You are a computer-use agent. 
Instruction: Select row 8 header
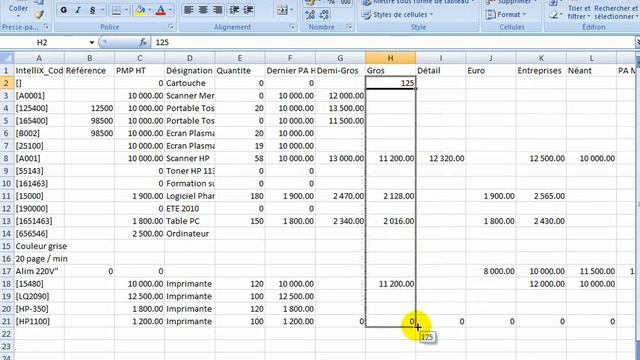click(x=7, y=158)
